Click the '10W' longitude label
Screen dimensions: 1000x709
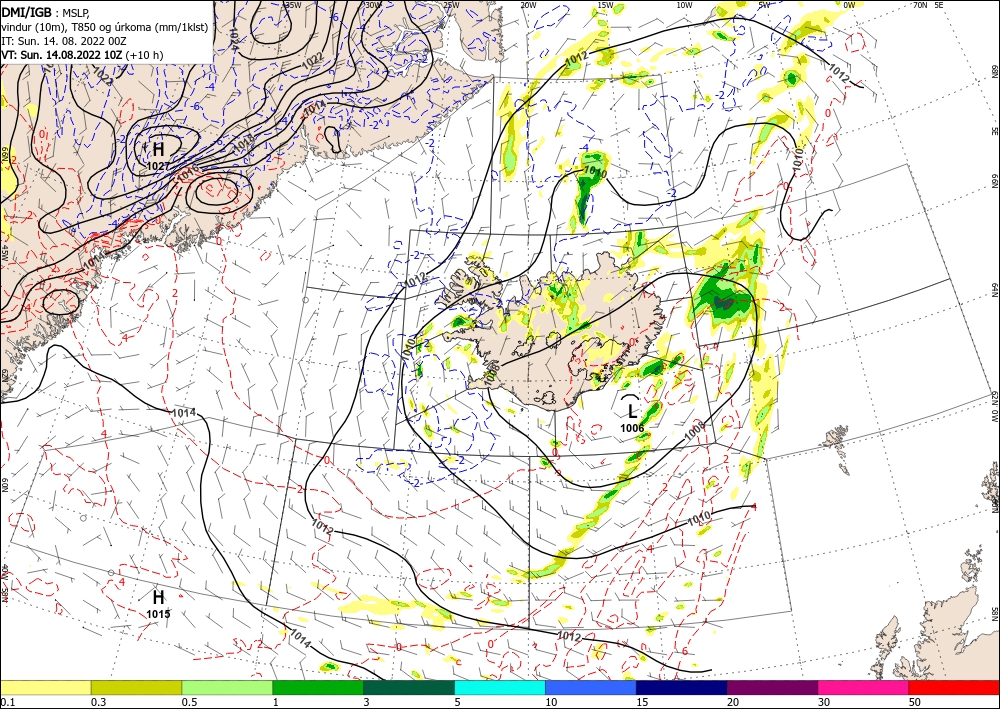pyautogui.click(x=684, y=4)
